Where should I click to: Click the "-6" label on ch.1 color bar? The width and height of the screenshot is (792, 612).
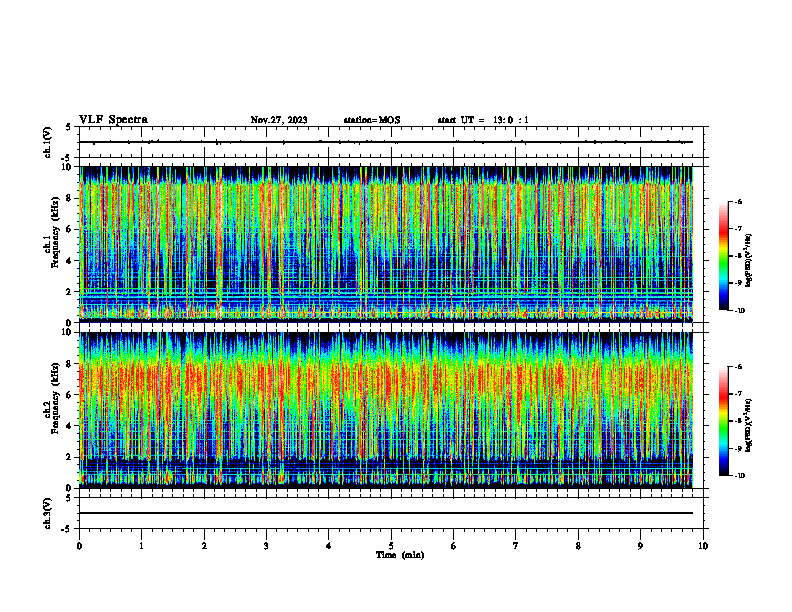738,202
